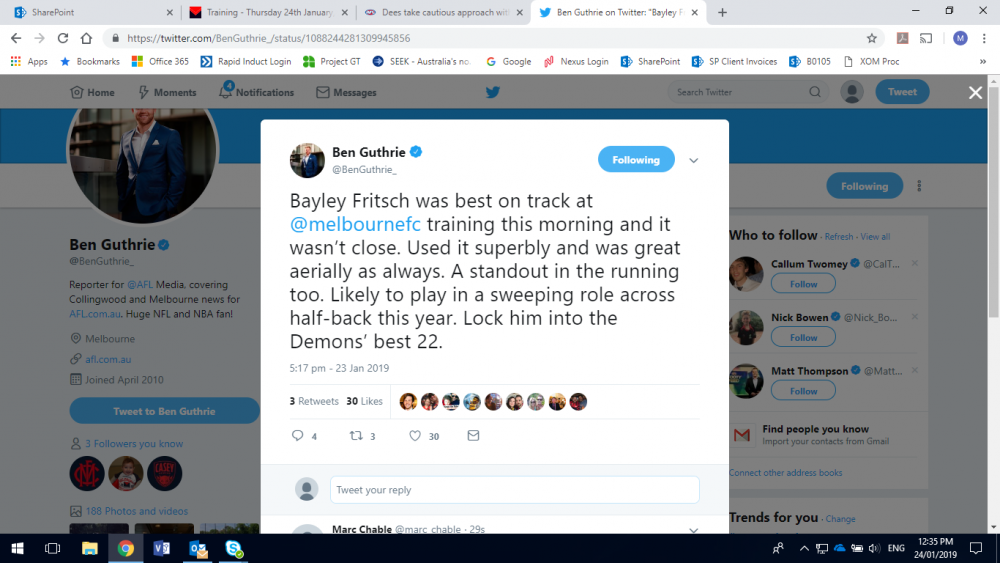Expand the tweet options chevron beside Following
1000x563 pixels.
click(693, 161)
